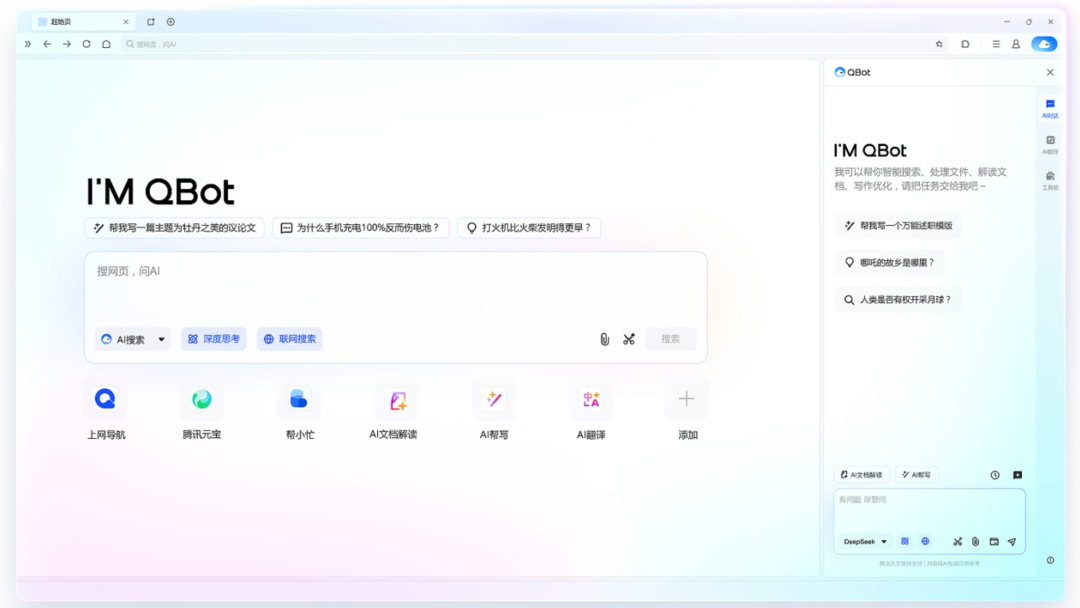
Task: Click the 人类是否有权开采月球 suggestion in QBot panel
Action: coord(897,300)
